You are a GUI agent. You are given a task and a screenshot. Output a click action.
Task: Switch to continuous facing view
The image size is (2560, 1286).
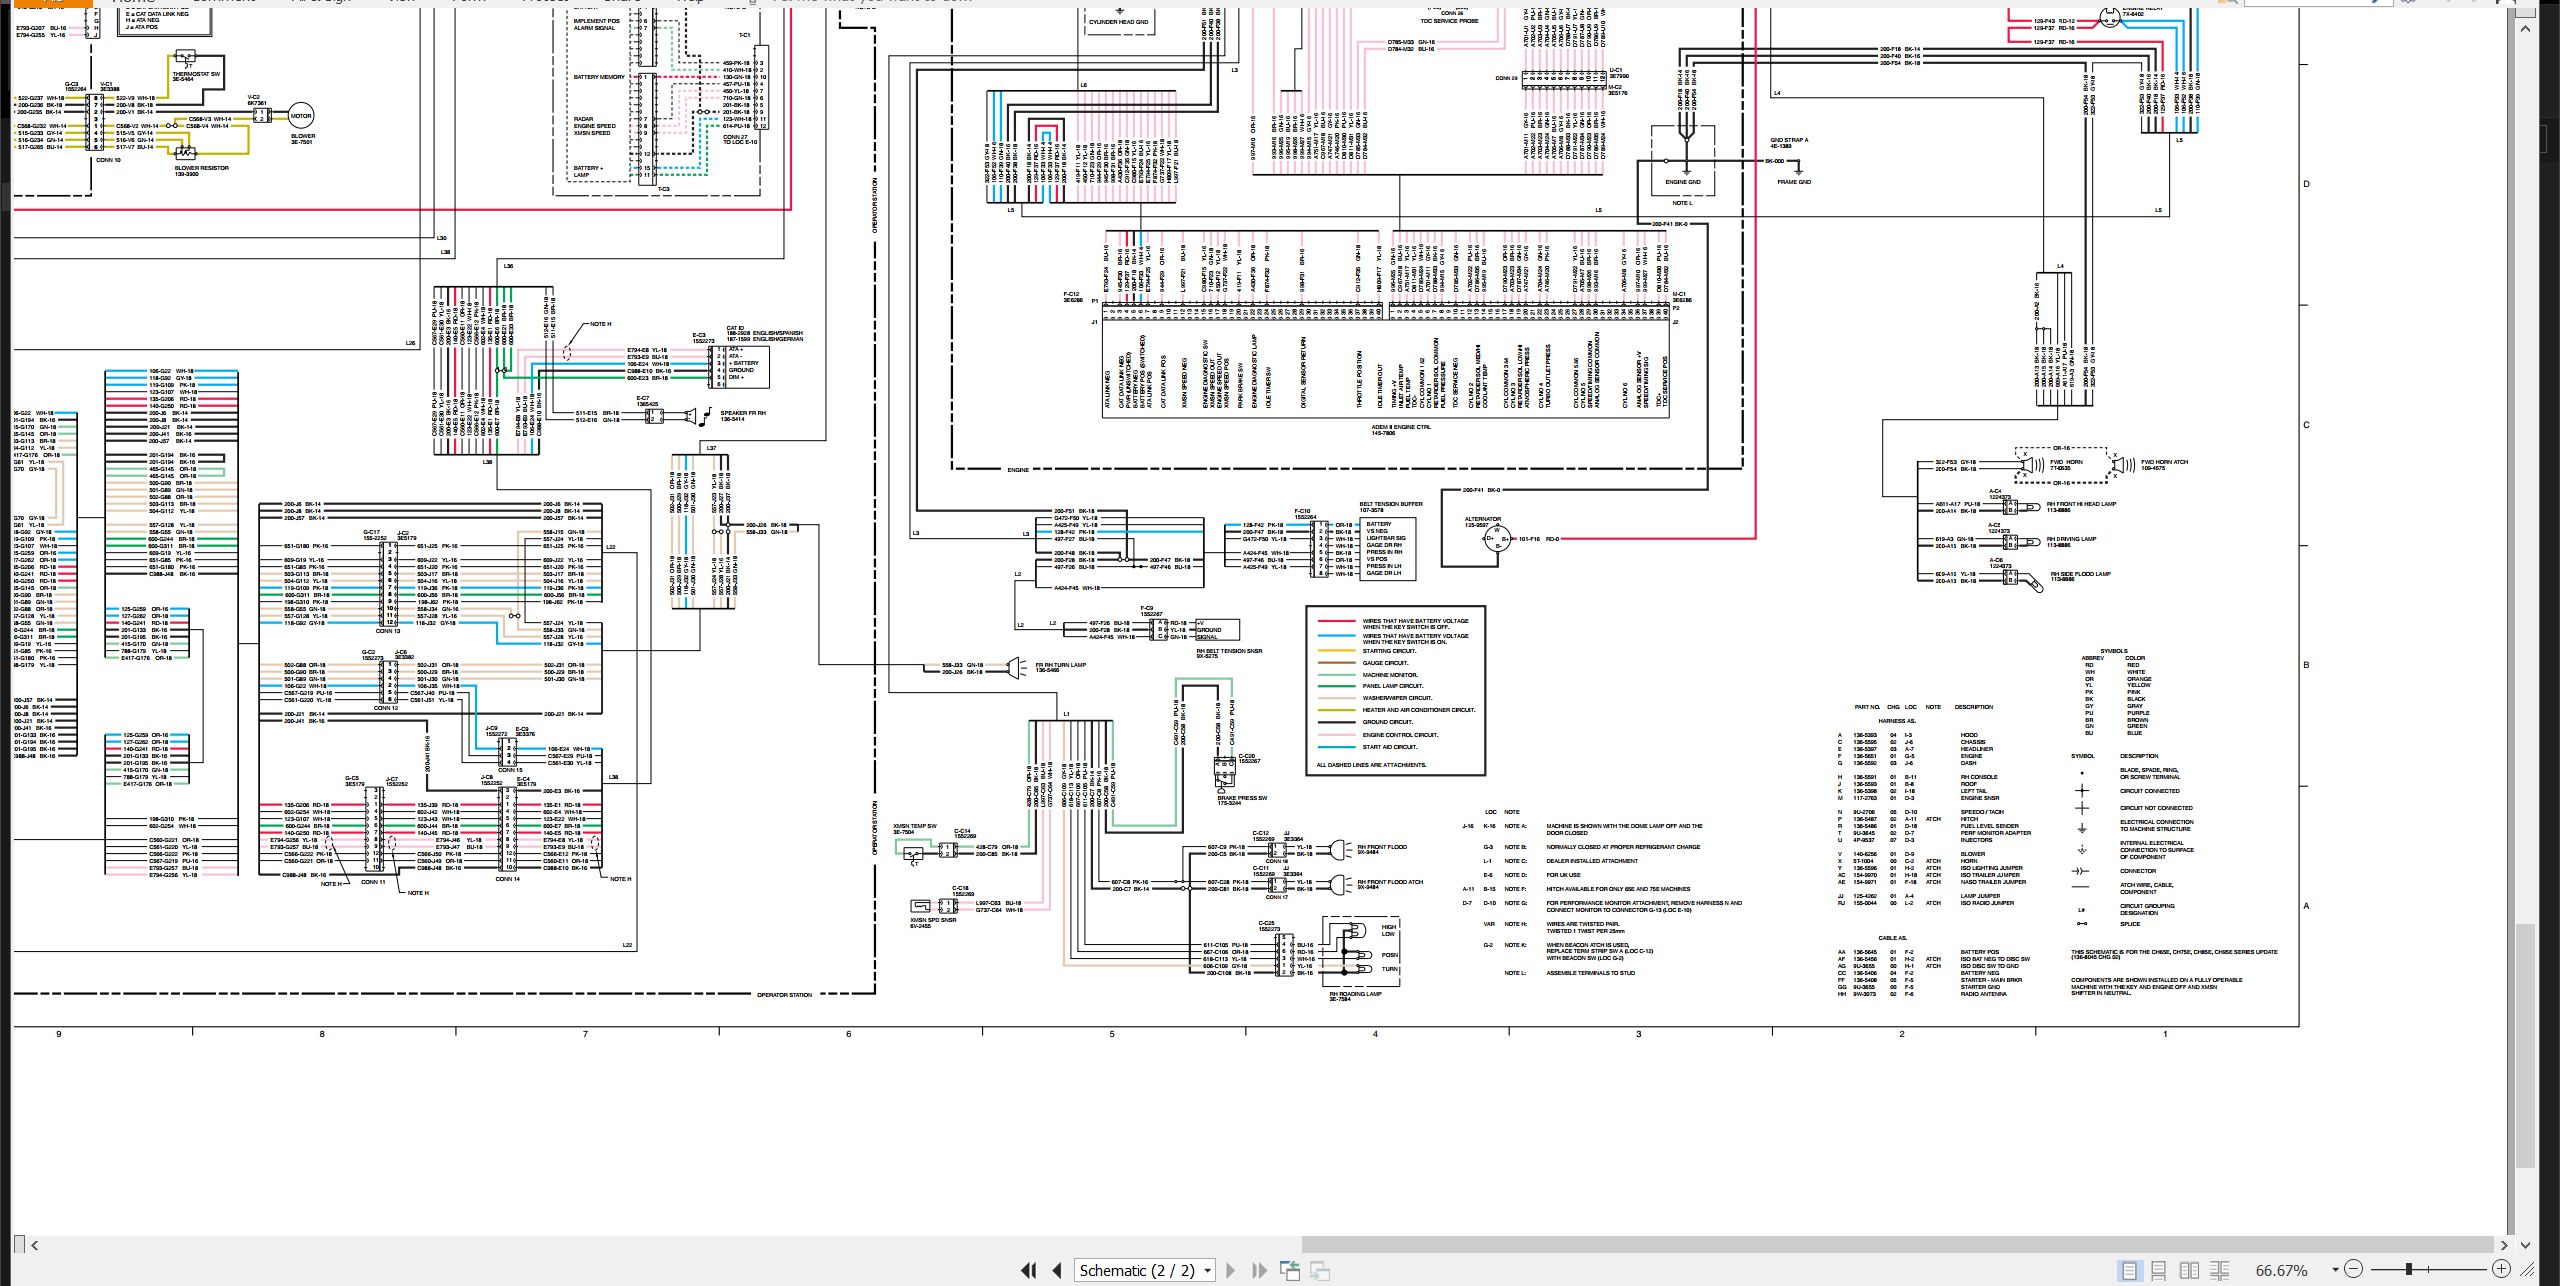(2220, 1270)
